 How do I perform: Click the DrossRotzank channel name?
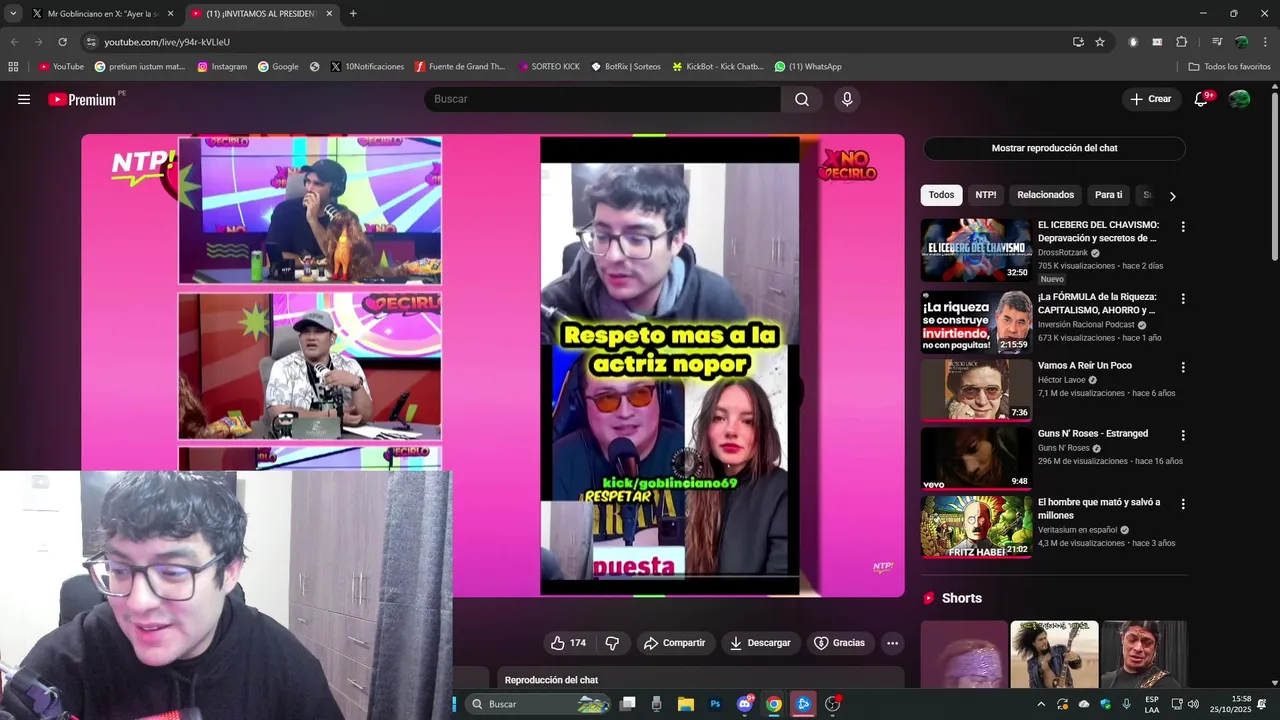point(1063,253)
